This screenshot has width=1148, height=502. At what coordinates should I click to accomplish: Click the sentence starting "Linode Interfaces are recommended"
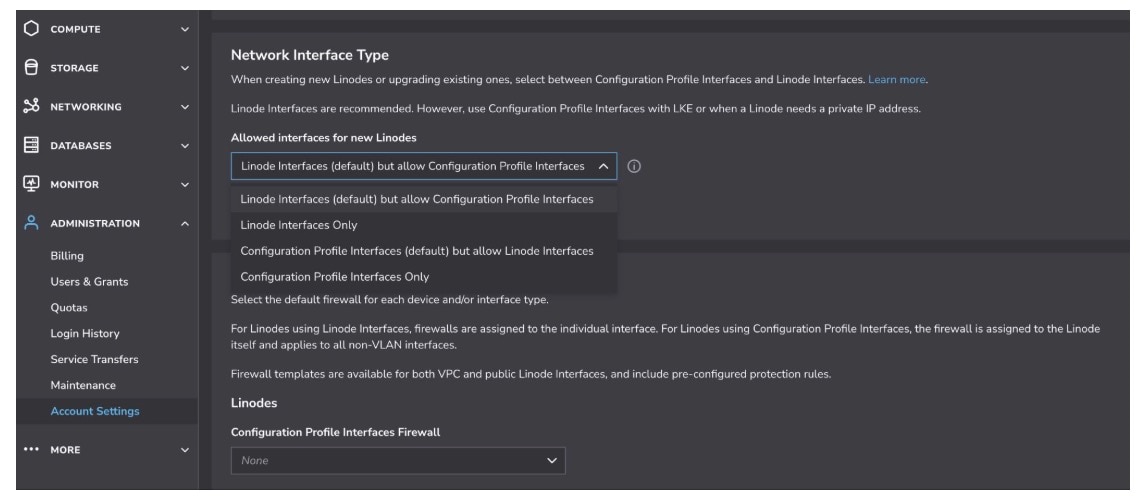[575, 108]
